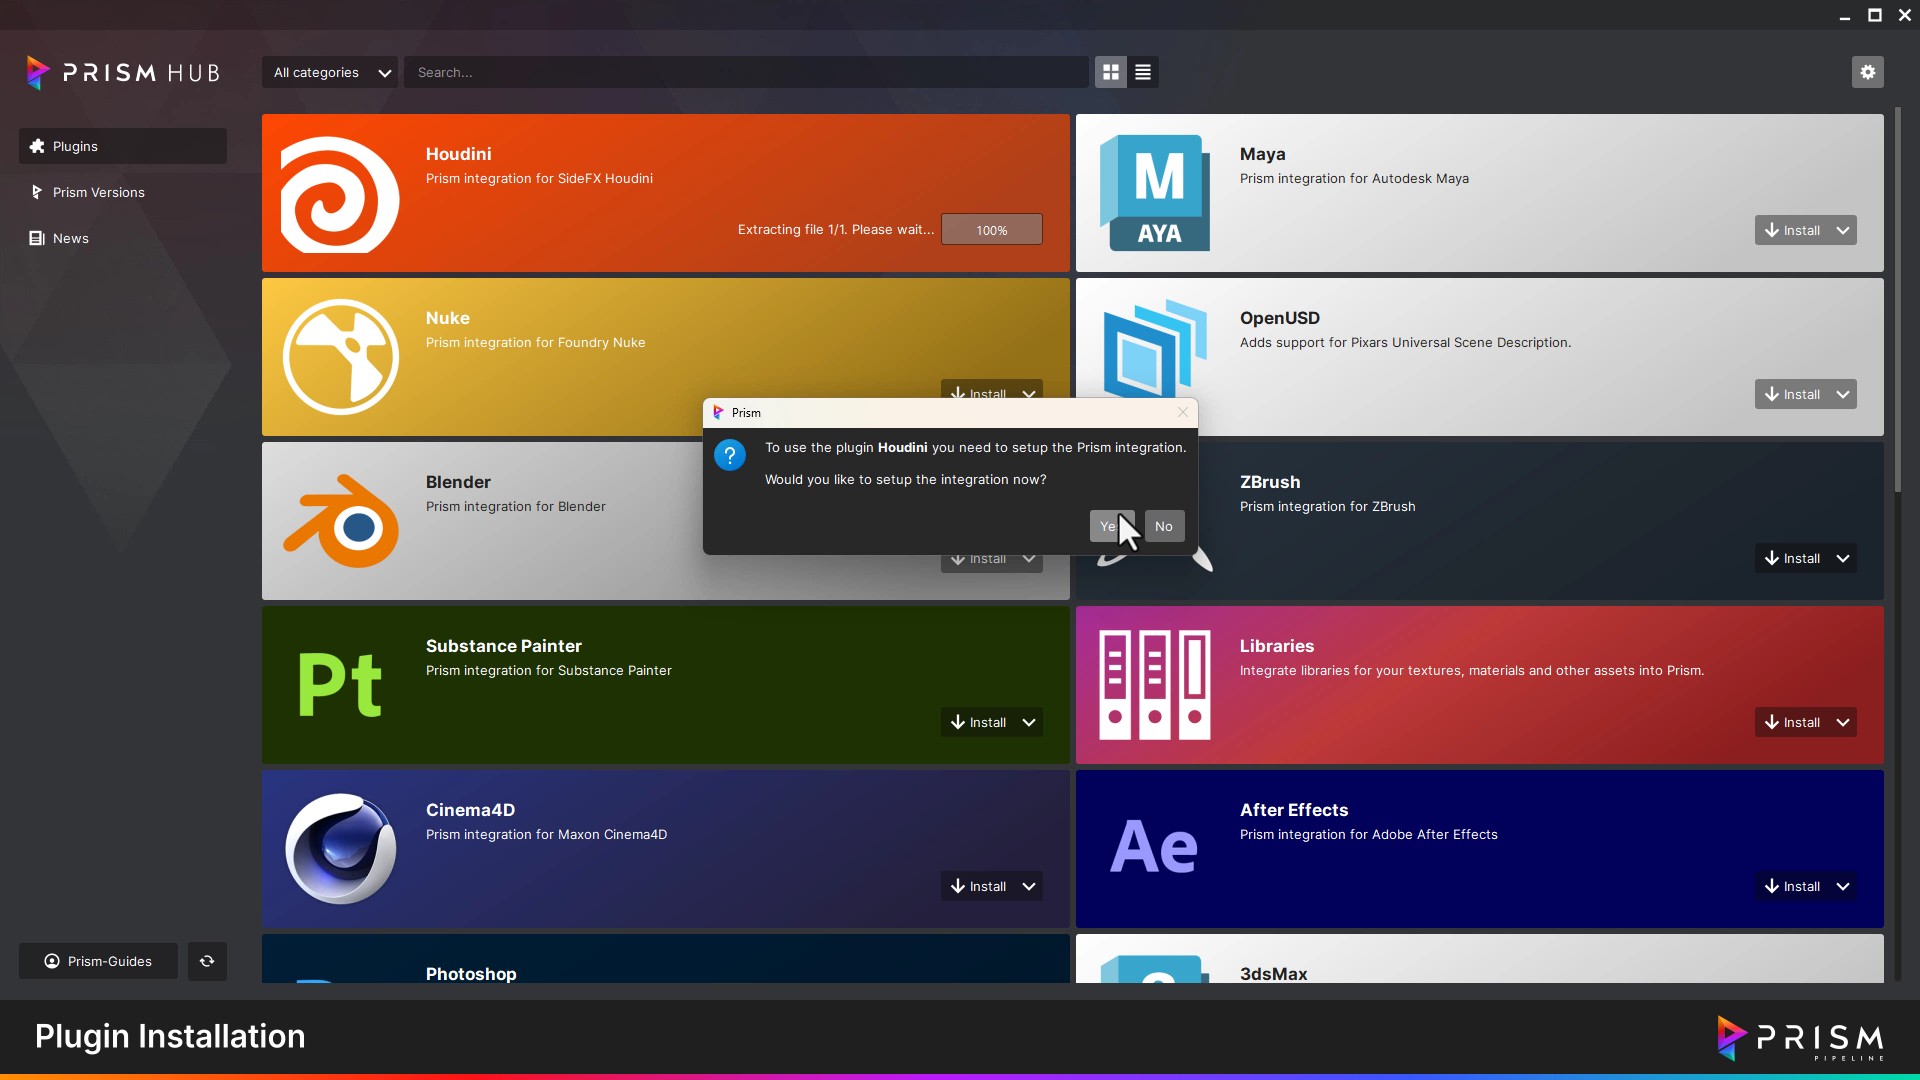Open the After Effects Ae logo
The width and height of the screenshot is (1920, 1080).
coord(1154,847)
